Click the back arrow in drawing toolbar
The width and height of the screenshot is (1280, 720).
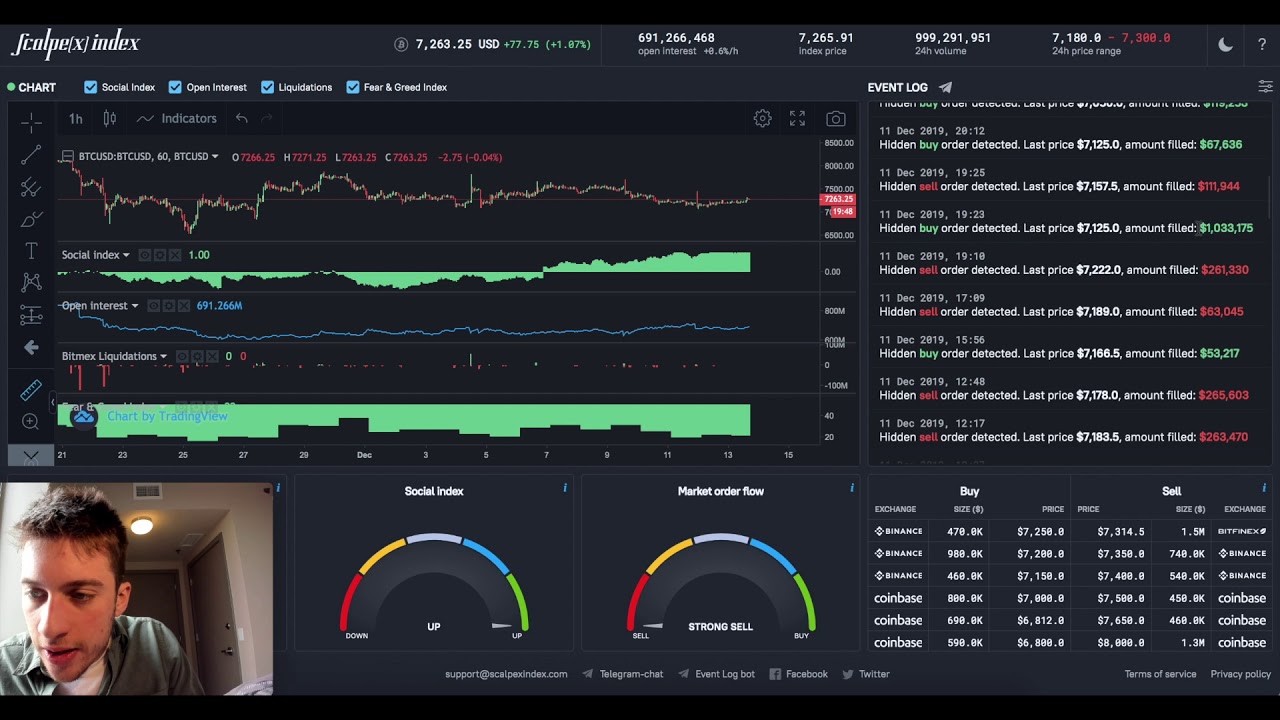[31, 348]
